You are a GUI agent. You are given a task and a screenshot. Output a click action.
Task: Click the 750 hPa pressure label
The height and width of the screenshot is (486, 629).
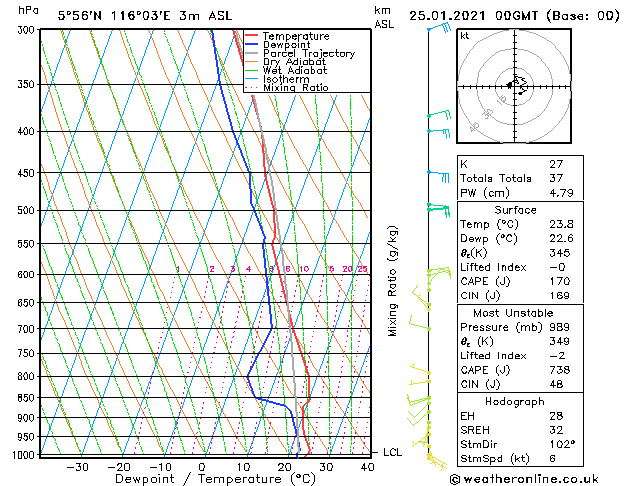click(28, 353)
